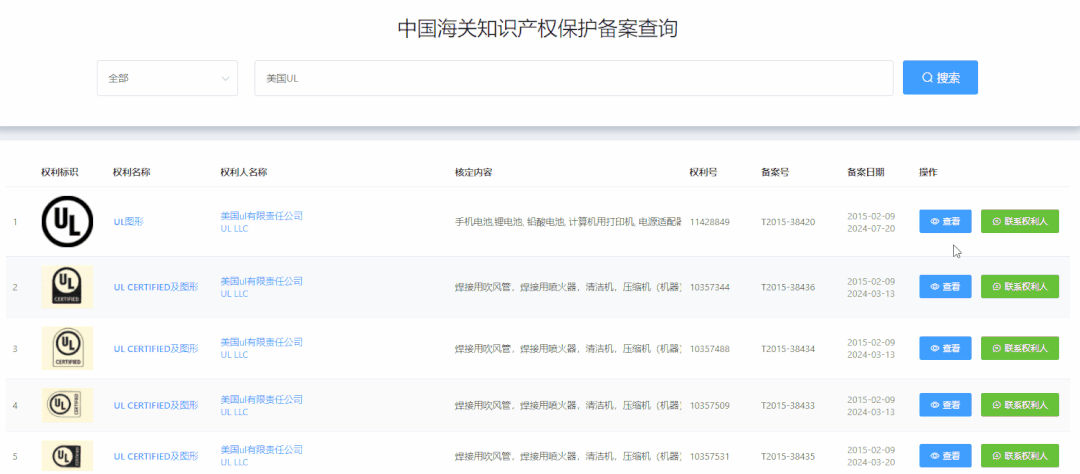Click the 手机电池,锂电池 approved content cell
Viewport: 1080px width, 474px height.
click(x=568, y=222)
